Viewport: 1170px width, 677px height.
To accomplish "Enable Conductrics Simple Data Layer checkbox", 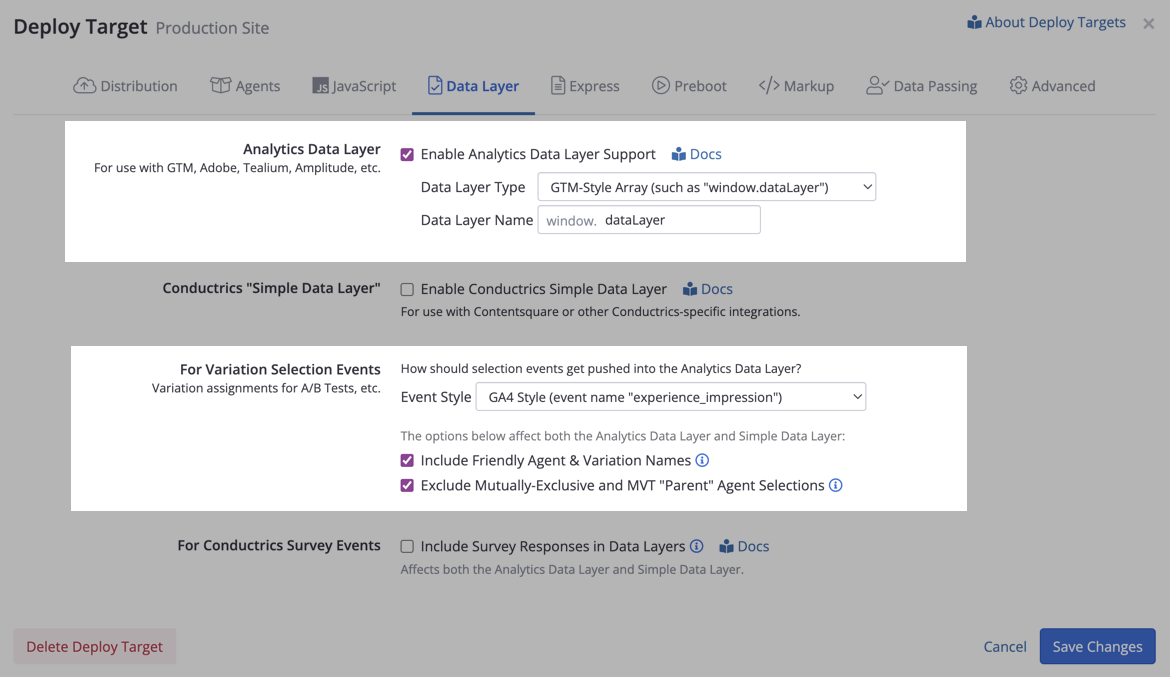I will tap(407, 290).
